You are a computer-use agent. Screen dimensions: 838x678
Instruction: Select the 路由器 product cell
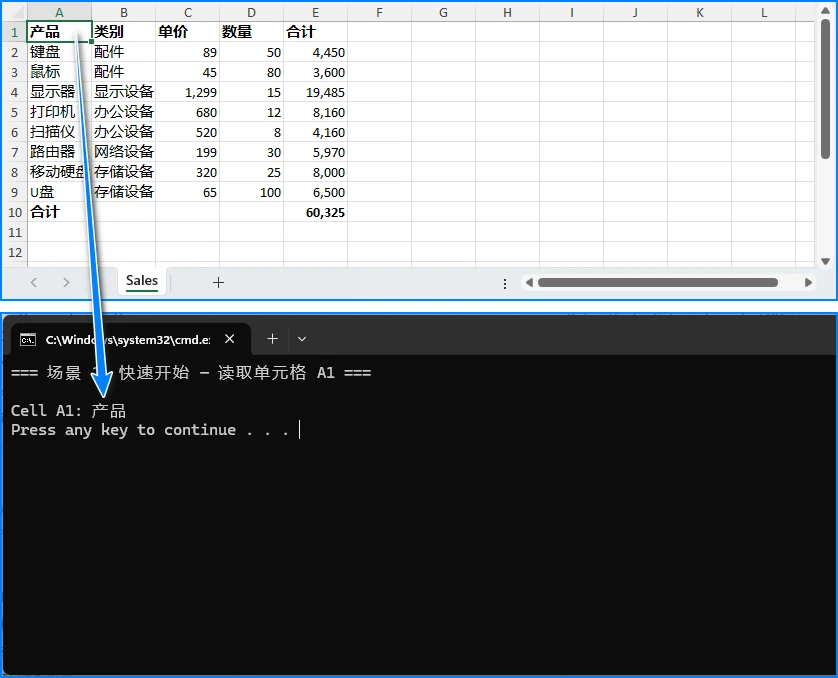(59, 152)
